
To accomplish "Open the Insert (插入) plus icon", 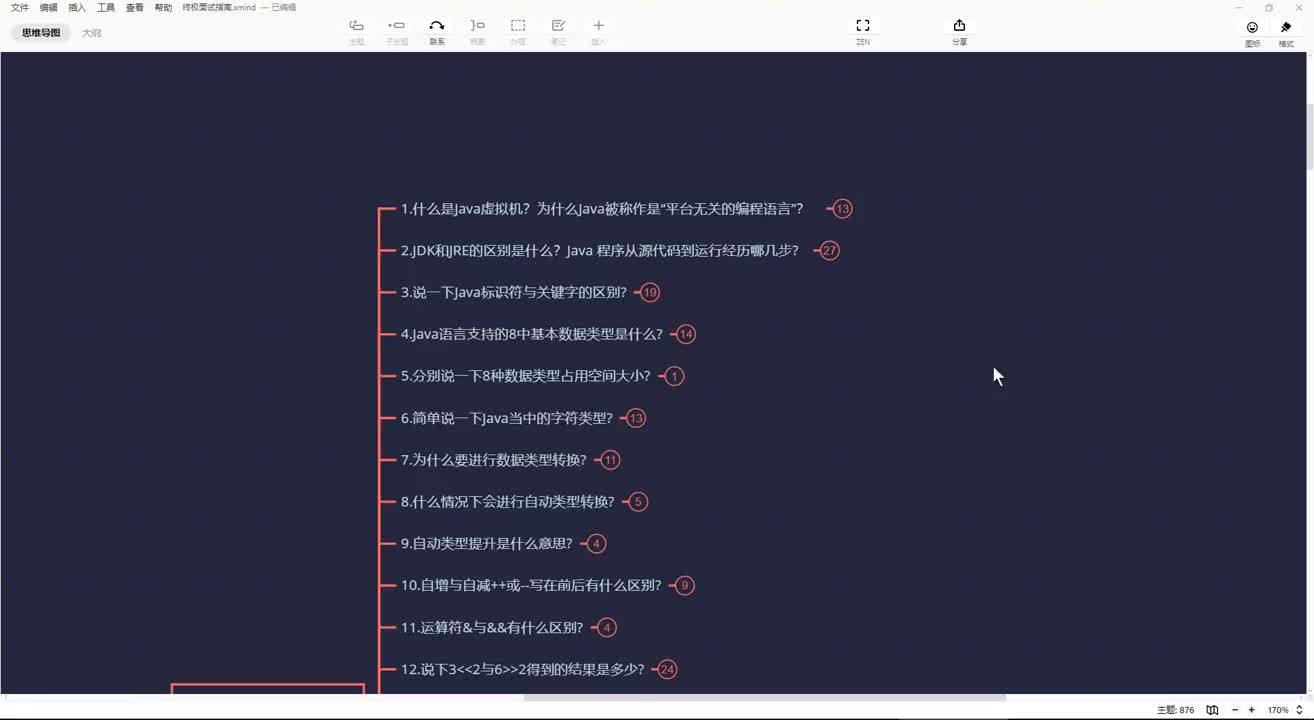I will pos(598,26).
